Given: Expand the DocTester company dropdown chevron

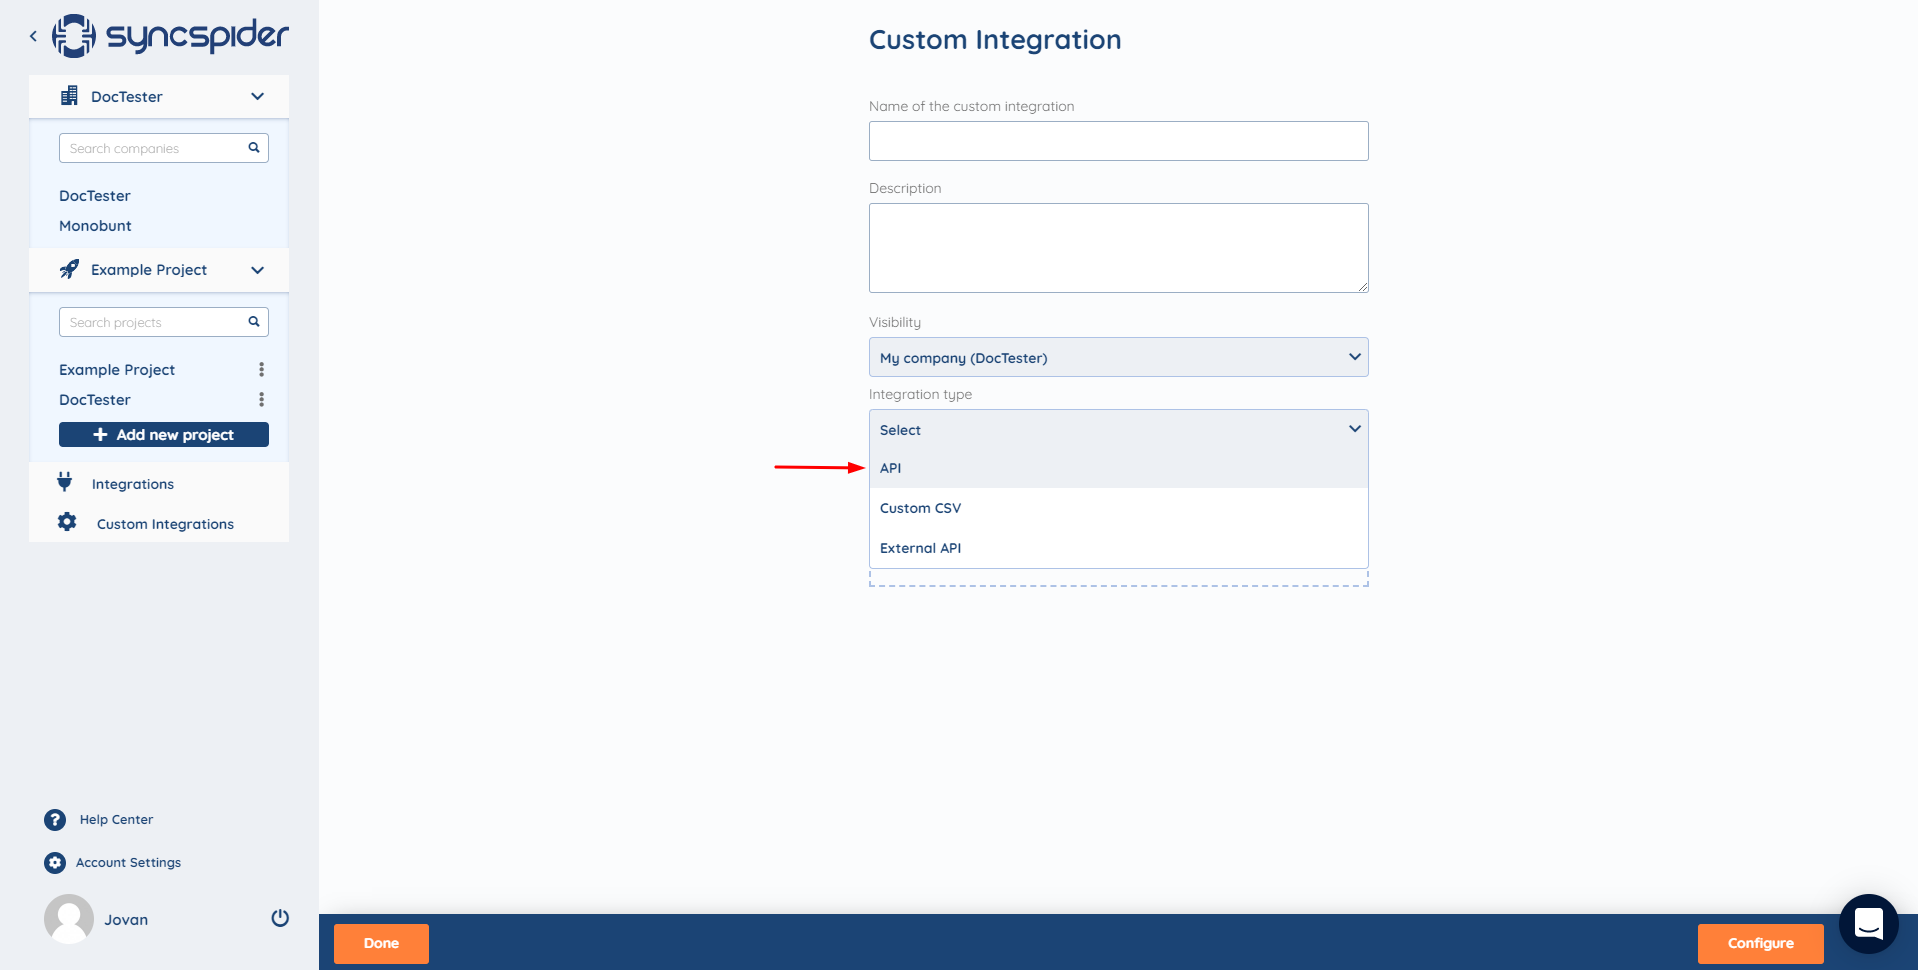Looking at the screenshot, I should click(x=257, y=96).
